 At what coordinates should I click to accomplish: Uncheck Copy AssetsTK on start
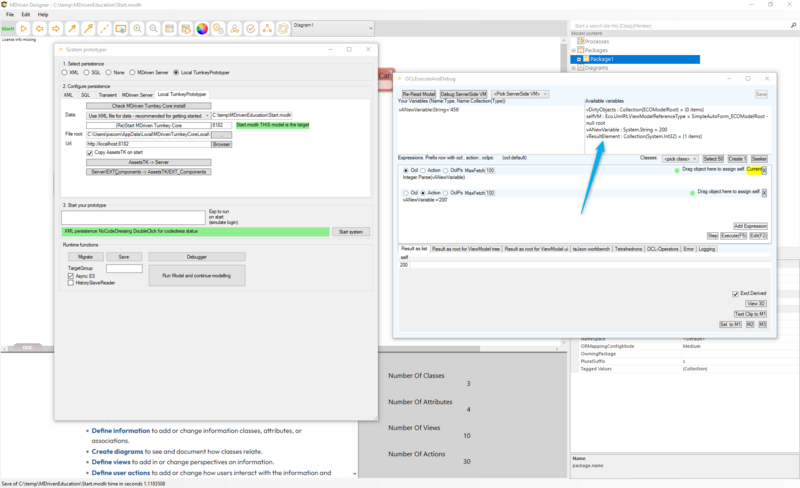90,152
